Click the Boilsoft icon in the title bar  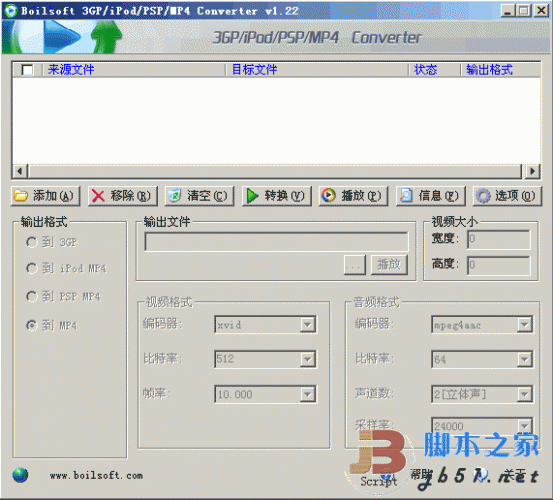(x=11, y=11)
